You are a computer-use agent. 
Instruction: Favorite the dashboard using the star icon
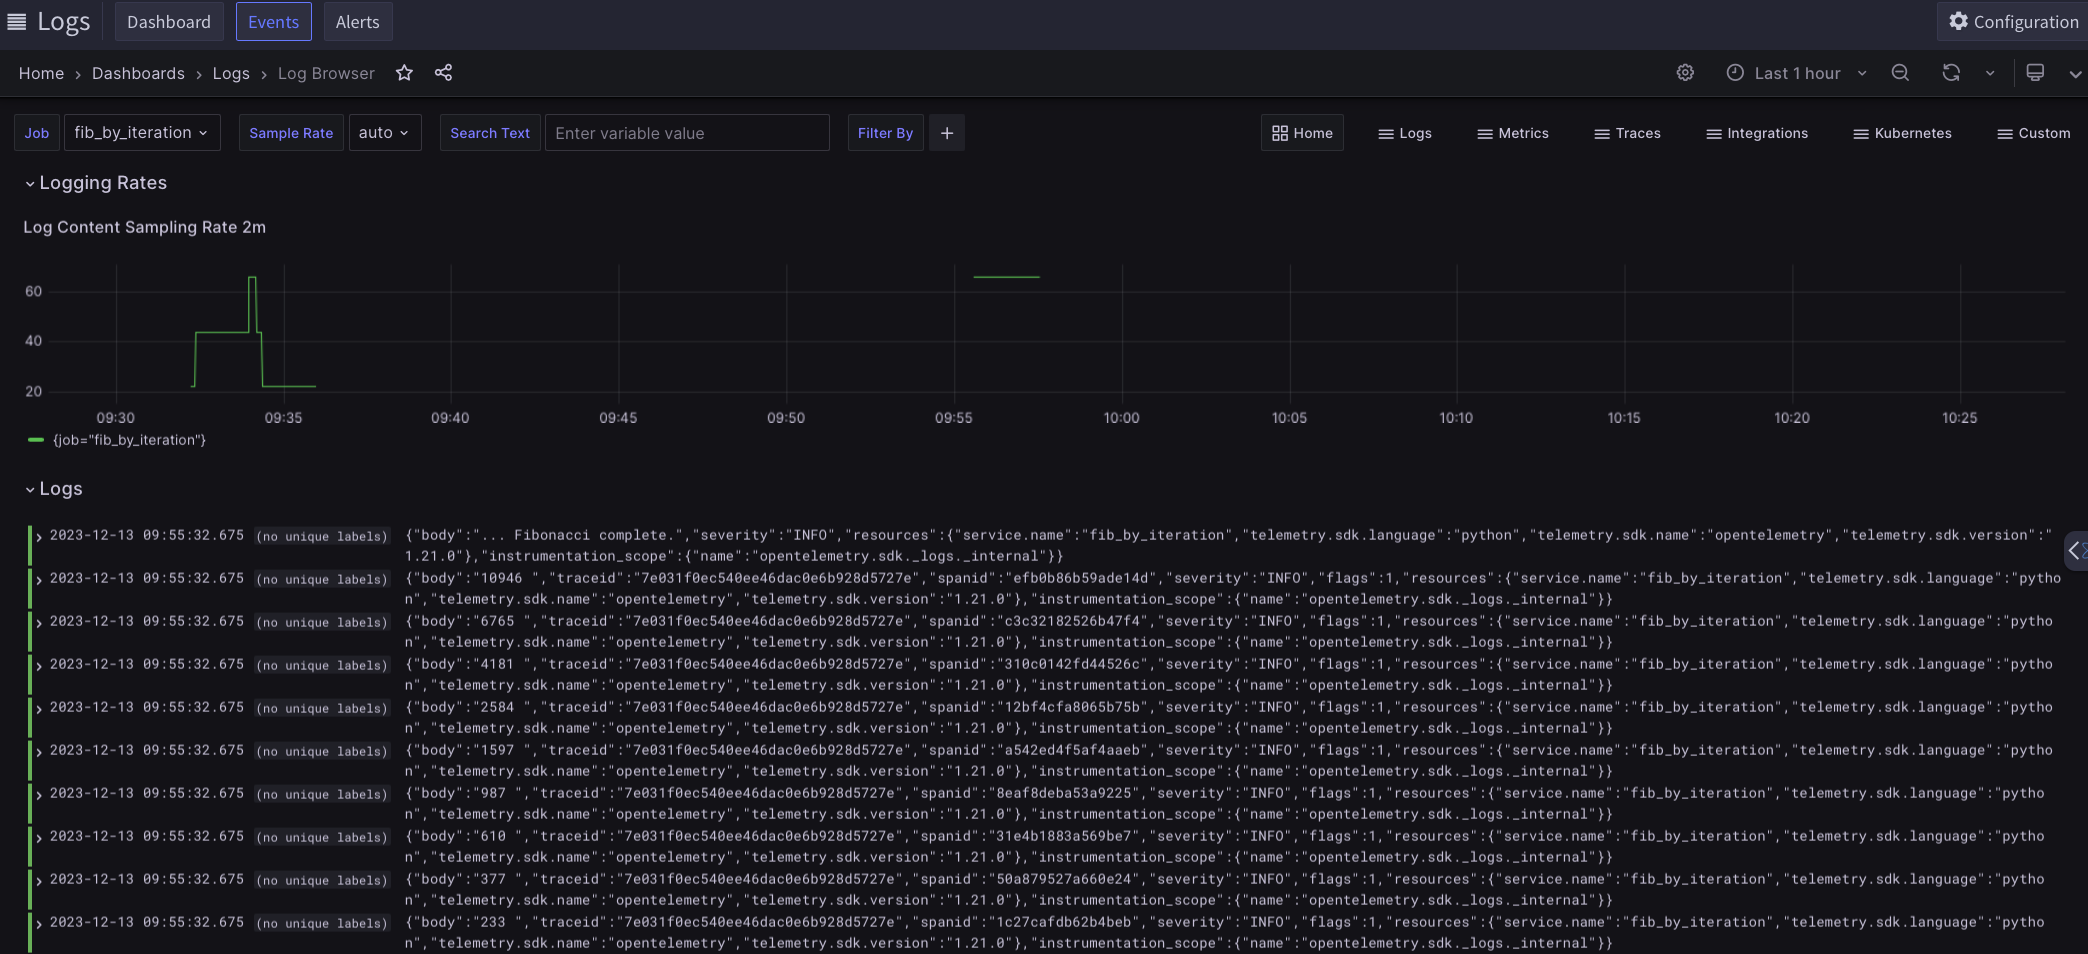(x=404, y=73)
